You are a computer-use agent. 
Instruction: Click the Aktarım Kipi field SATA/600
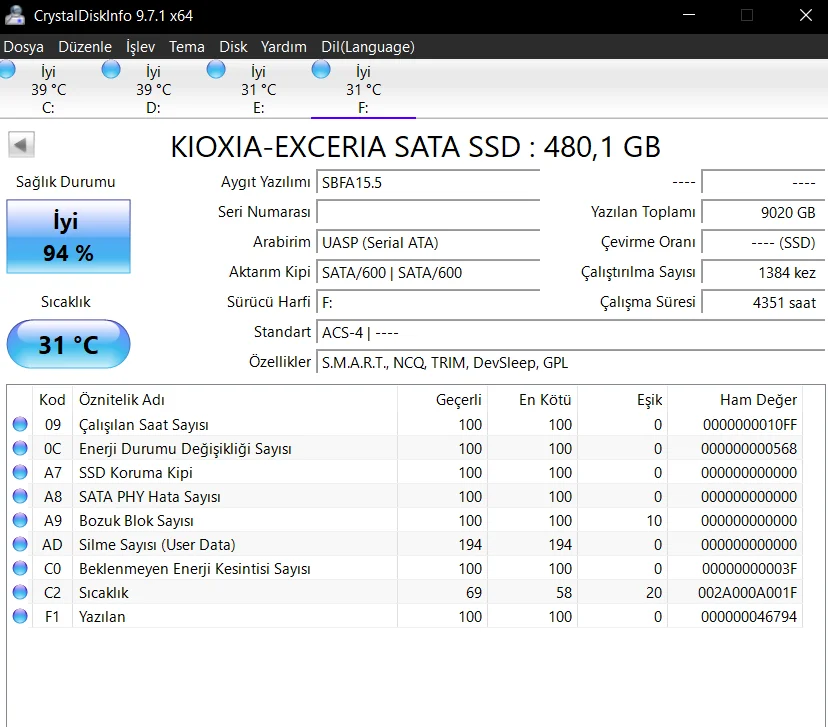(x=428, y=272)
